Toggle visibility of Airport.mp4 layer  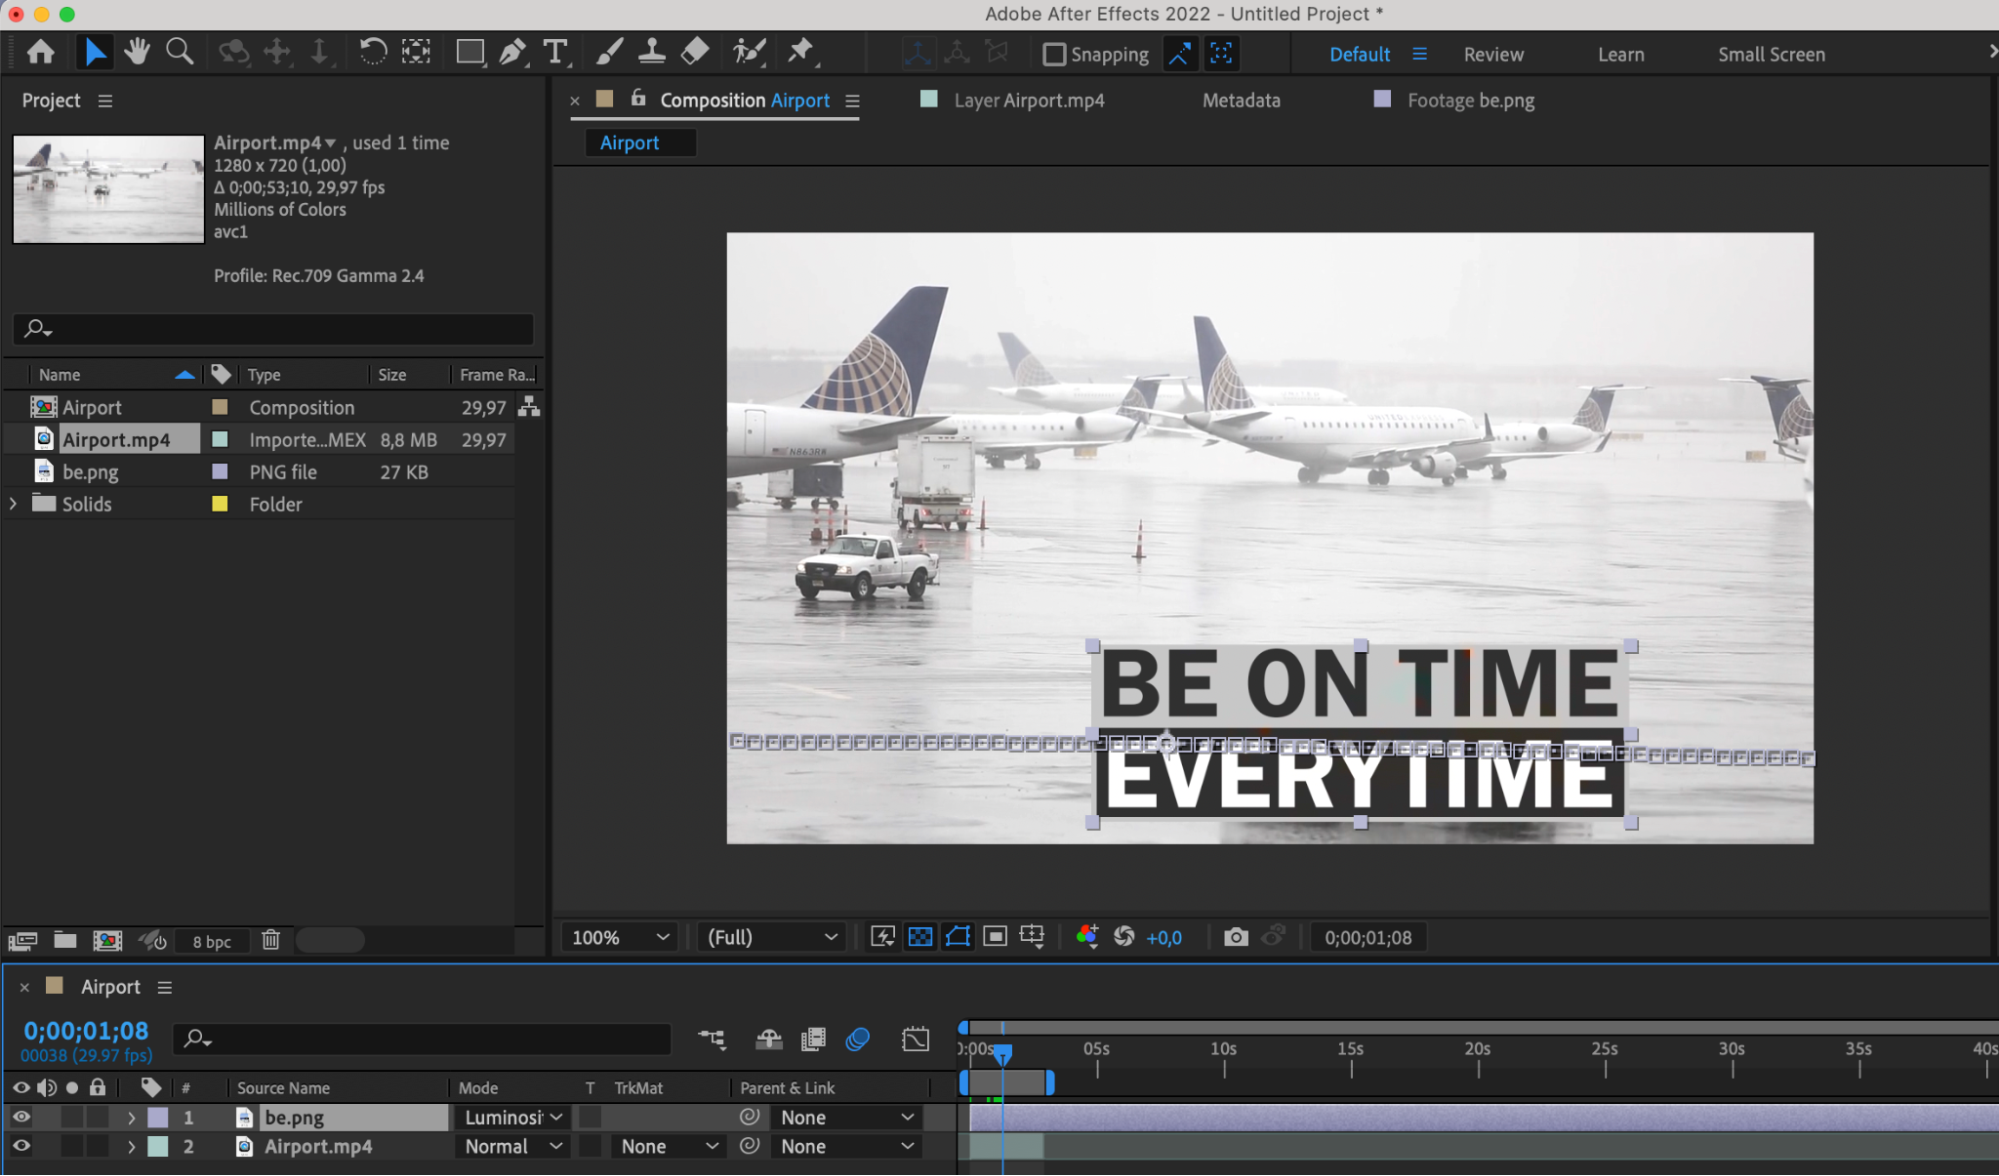click(x=21, y=1147)
